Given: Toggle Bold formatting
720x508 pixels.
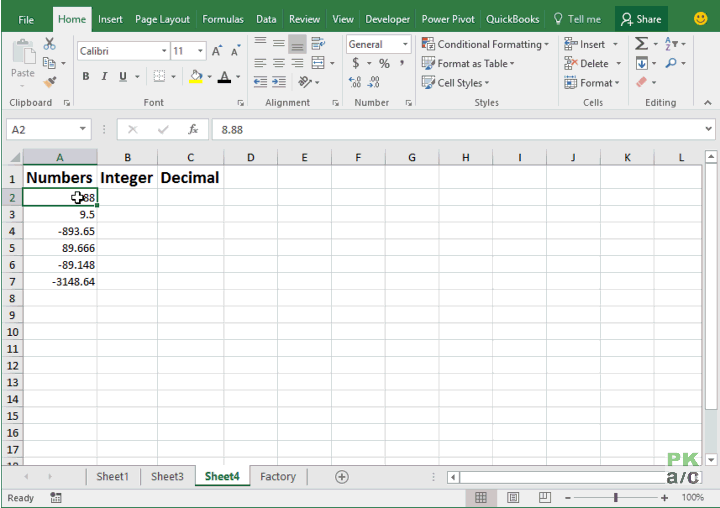Looking at the screenshot, I should coord(86,76).
